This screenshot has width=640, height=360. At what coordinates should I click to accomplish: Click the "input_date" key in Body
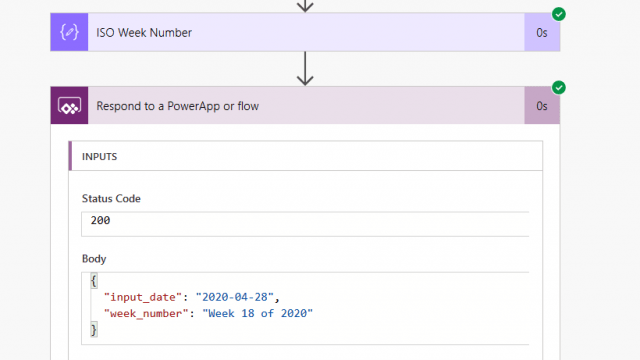click(143, 297)
